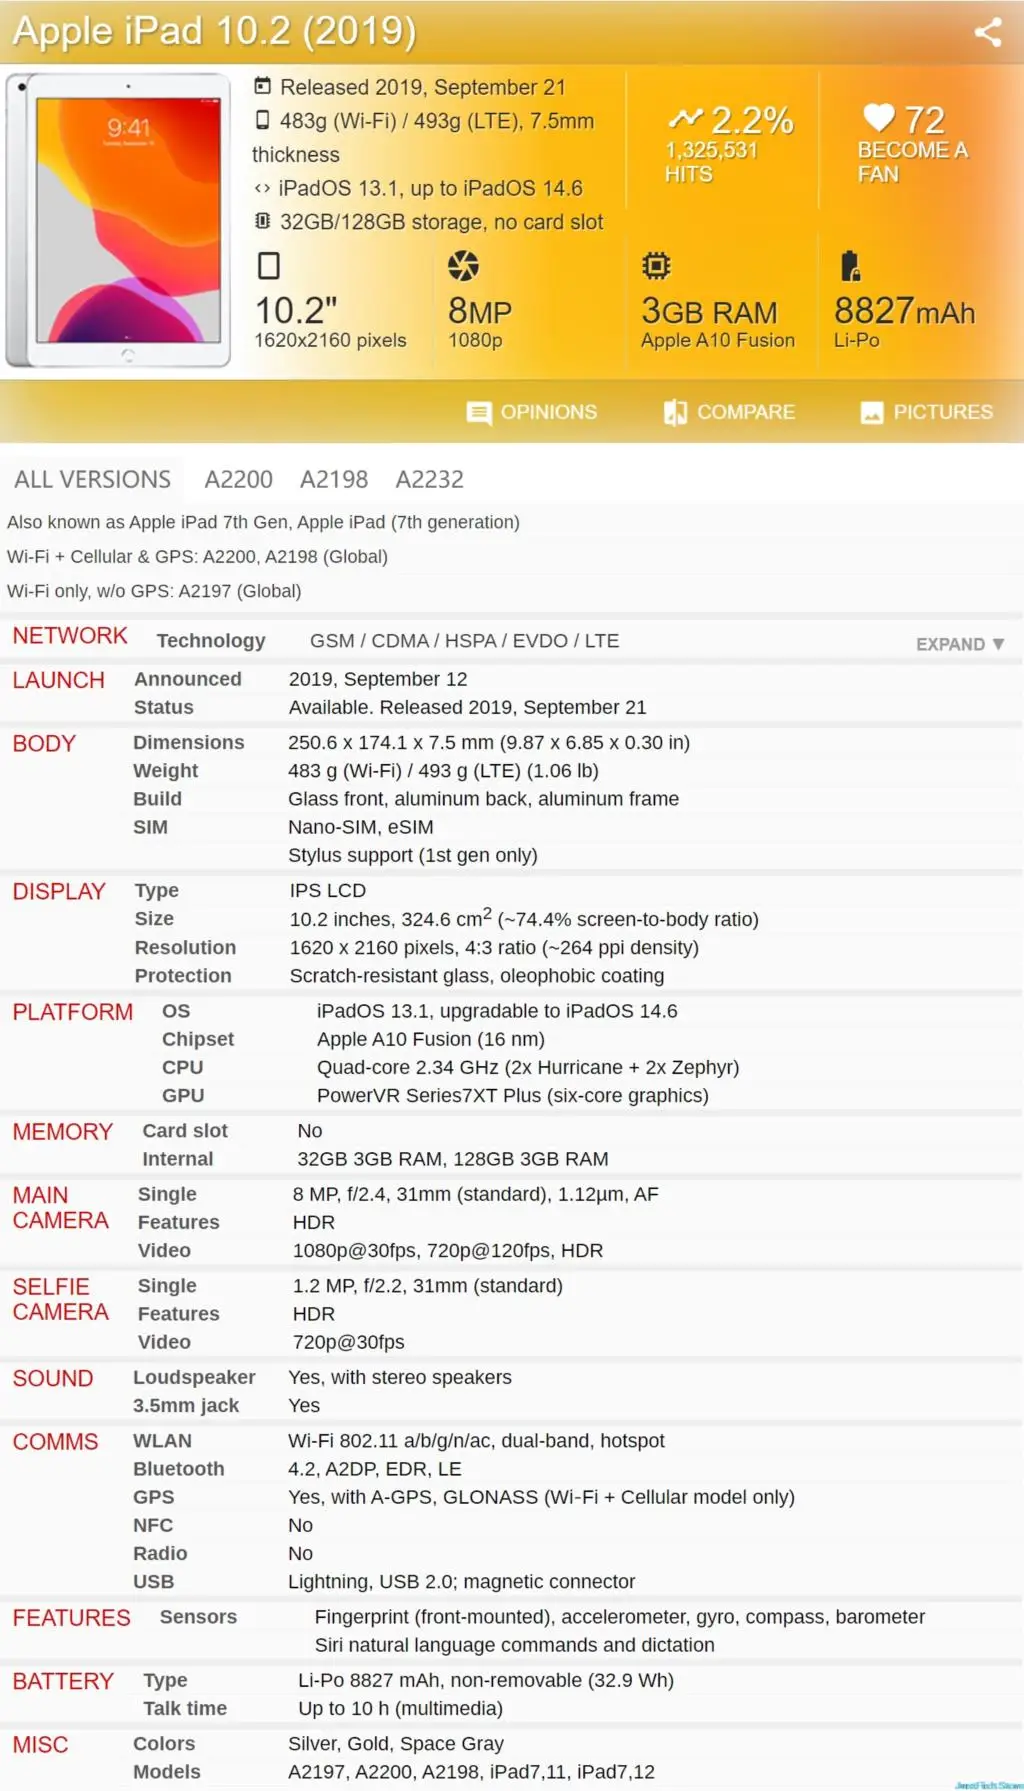Select the A2198 version tab

(334, 479)
